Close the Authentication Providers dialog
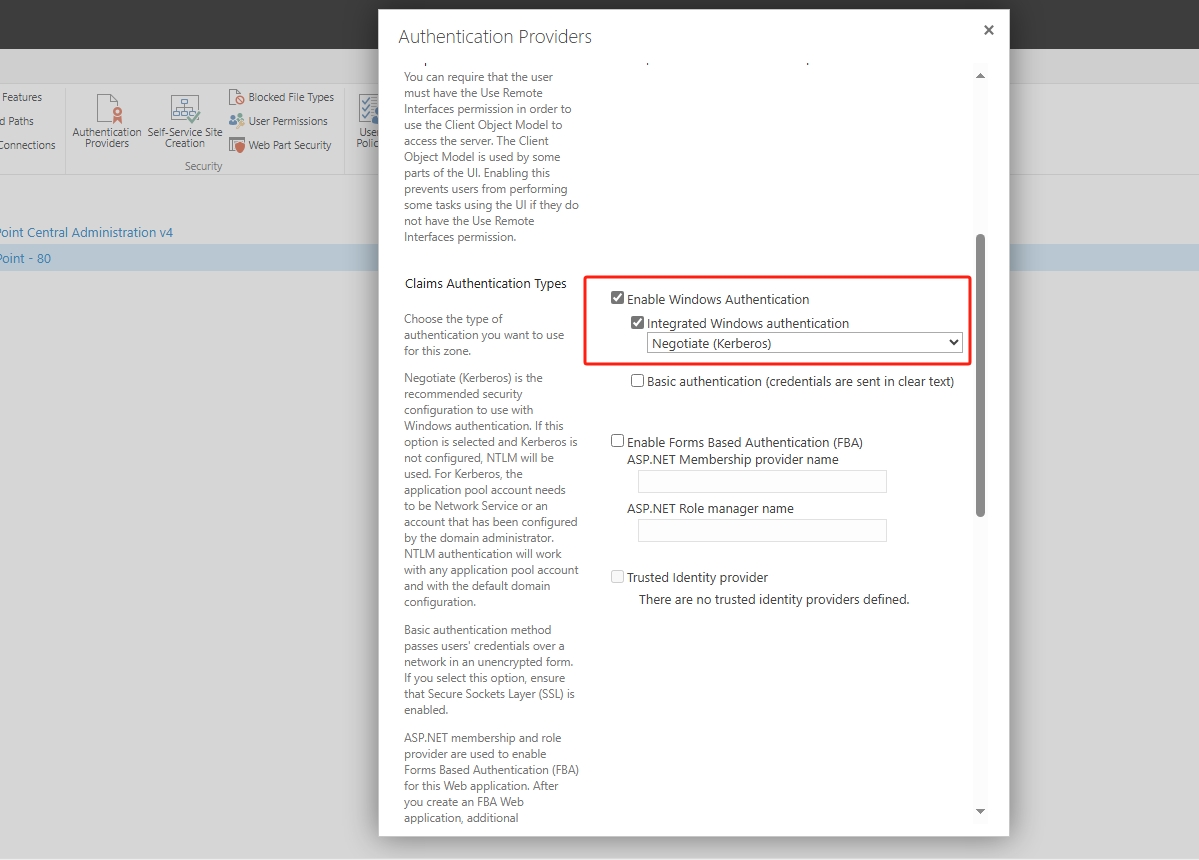Image resolution: width=1199 pixels, height=860 pixels. [989, 30]
